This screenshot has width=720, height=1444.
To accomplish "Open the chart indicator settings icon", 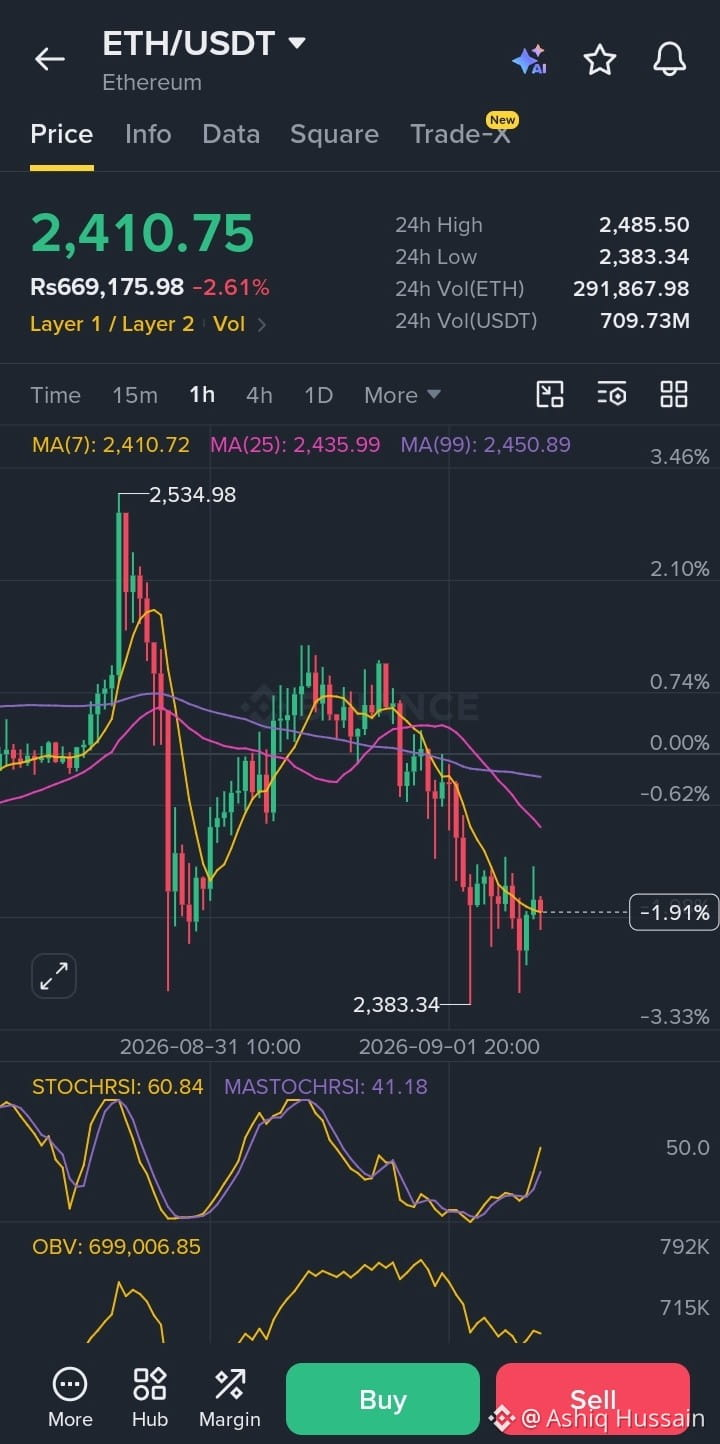I will 612,394.
